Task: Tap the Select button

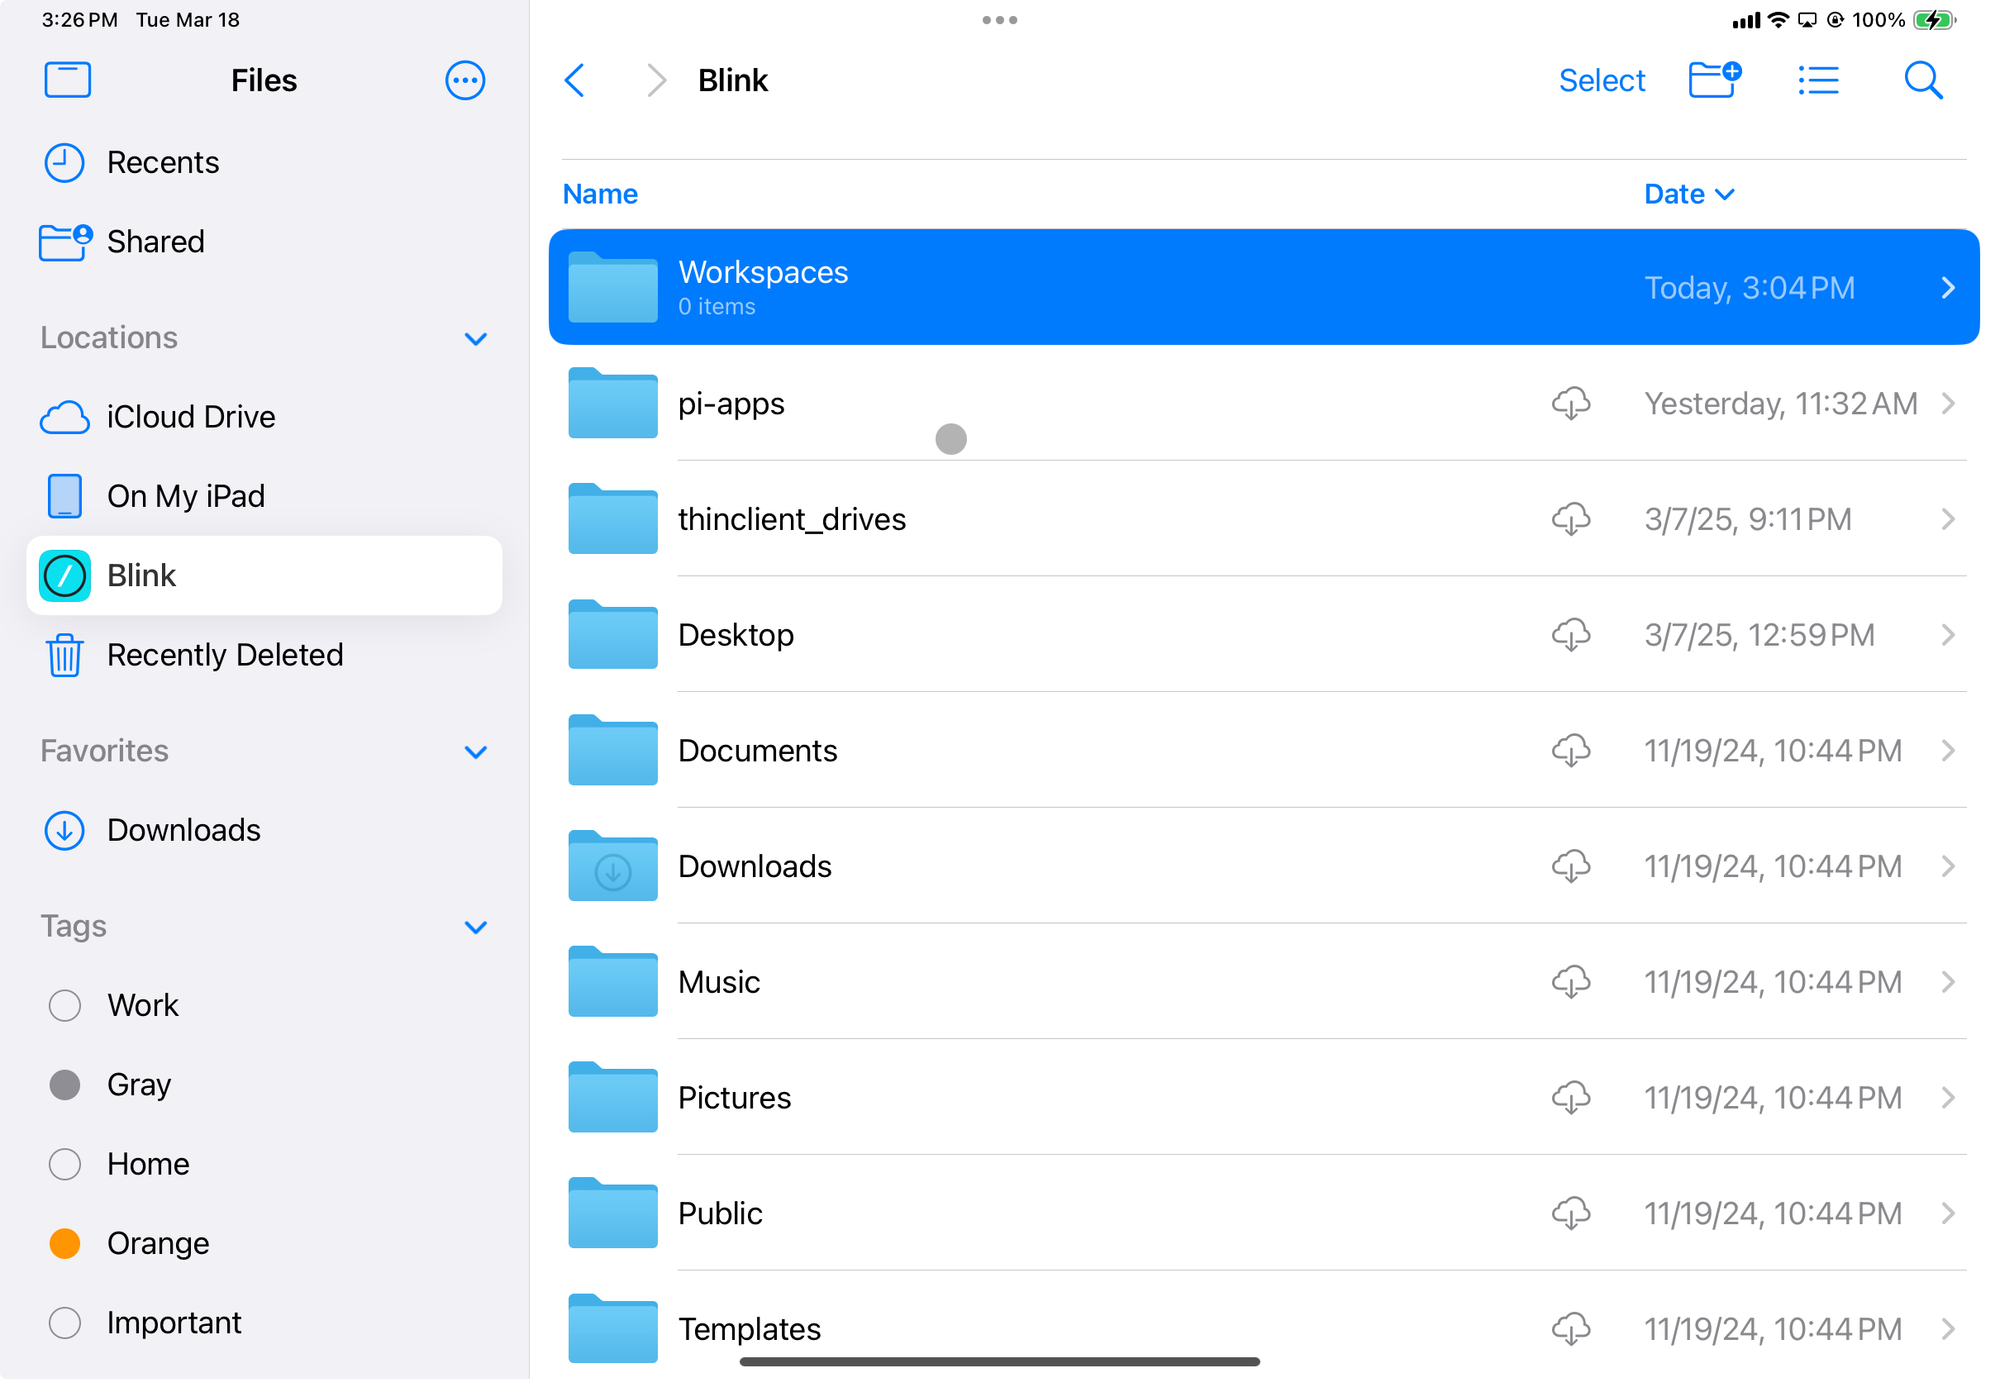Action: click(1602, 80)
